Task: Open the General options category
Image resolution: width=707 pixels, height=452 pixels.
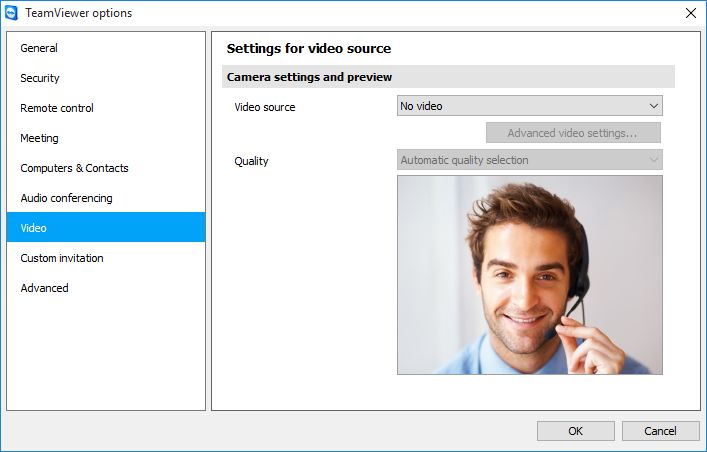Action: [x=106, y=48]
